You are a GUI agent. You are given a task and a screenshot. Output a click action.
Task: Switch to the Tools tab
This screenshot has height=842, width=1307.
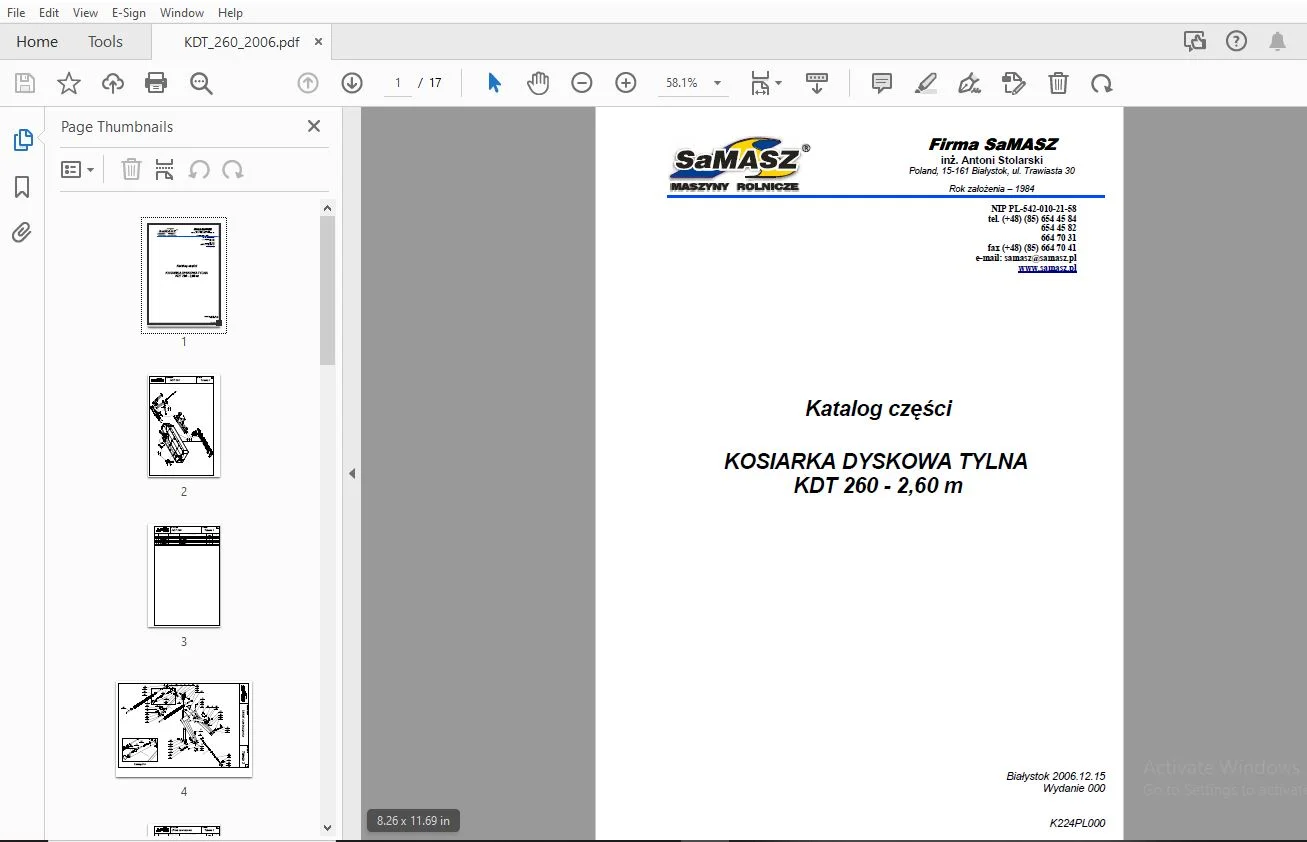click(x=105, y=42)
